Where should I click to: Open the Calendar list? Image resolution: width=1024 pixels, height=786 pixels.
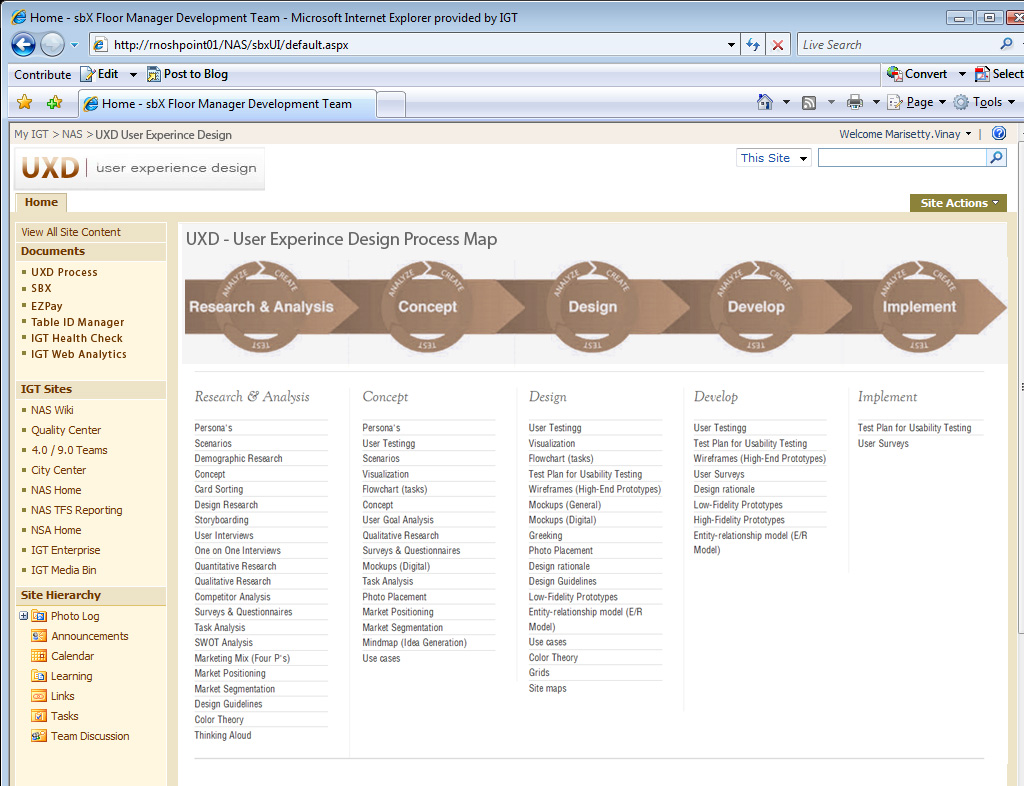[72, 656]
